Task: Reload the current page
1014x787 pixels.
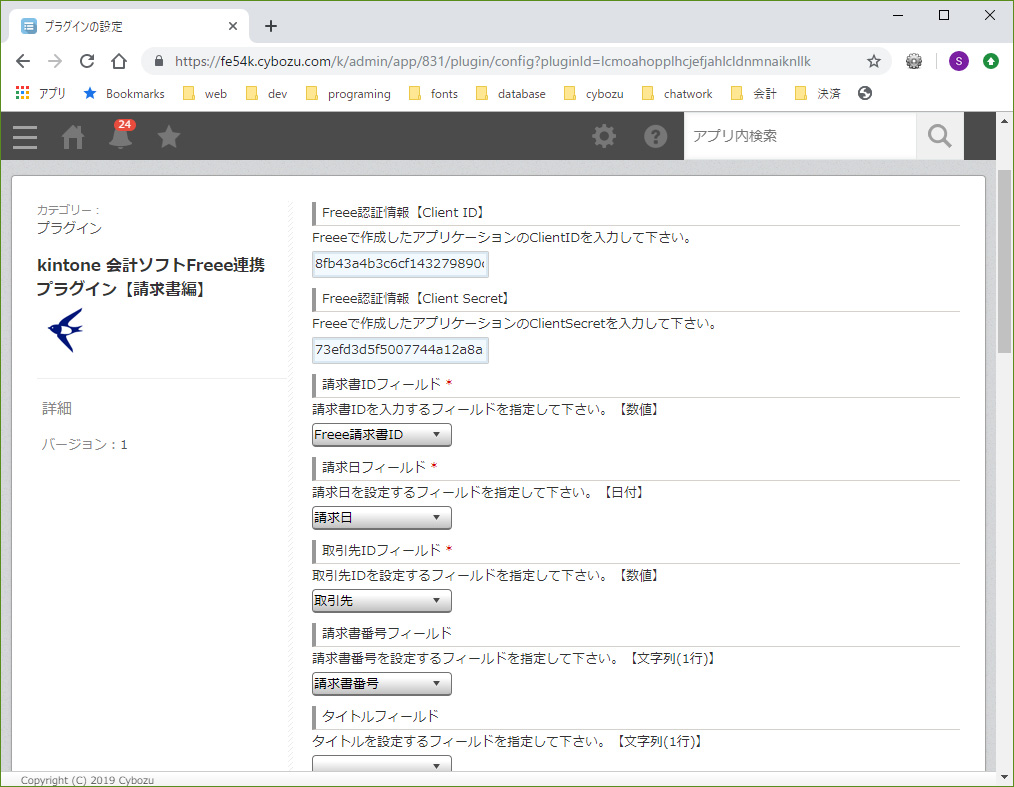Action: [x=87, y=61]
